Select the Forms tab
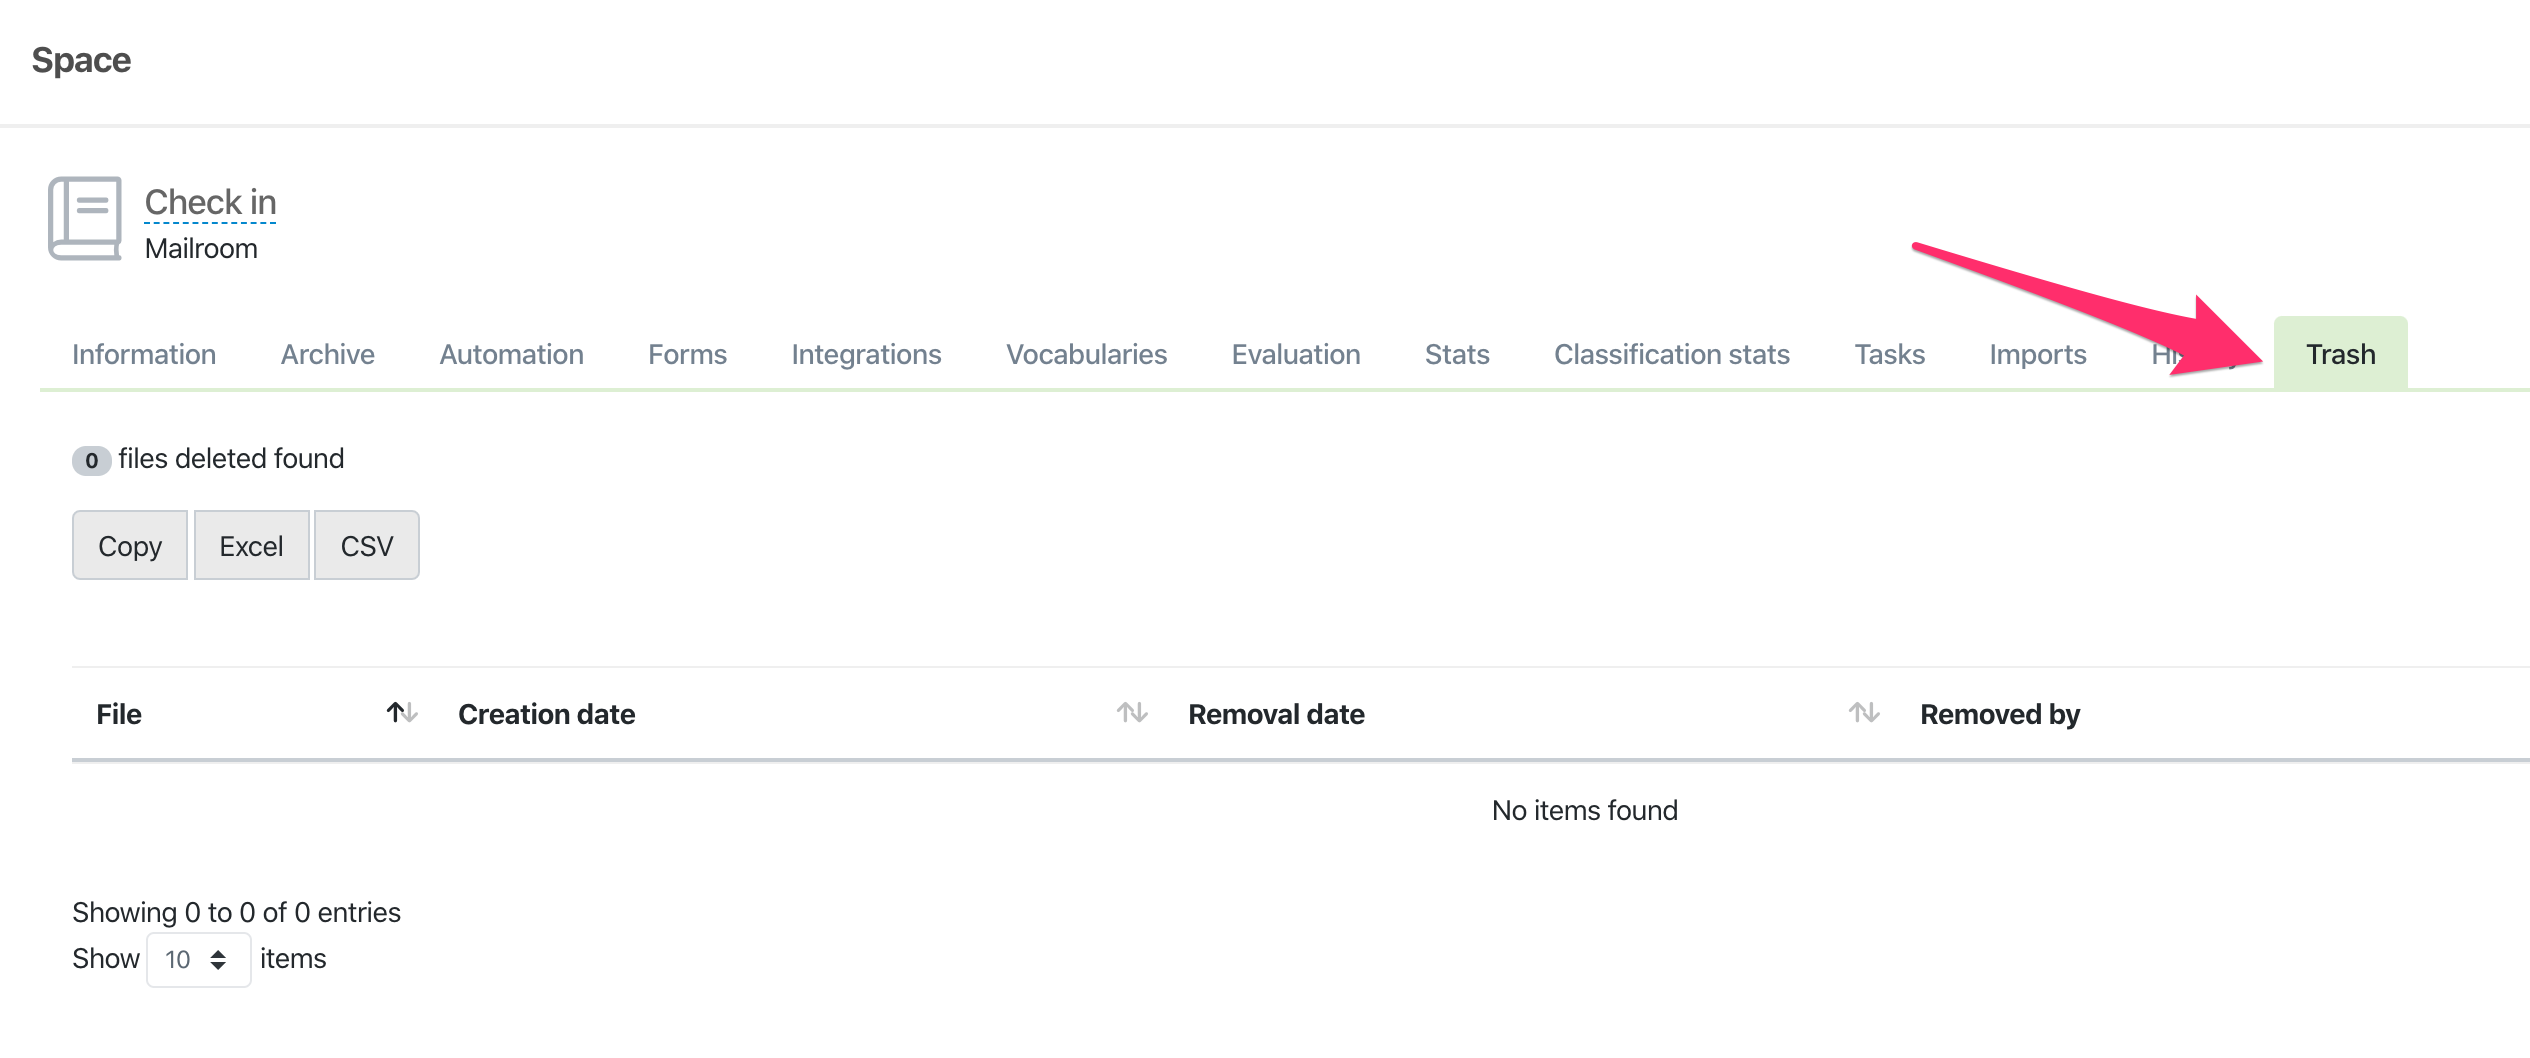Viewport: 2530px width, 1058px height. coord(687,354)
